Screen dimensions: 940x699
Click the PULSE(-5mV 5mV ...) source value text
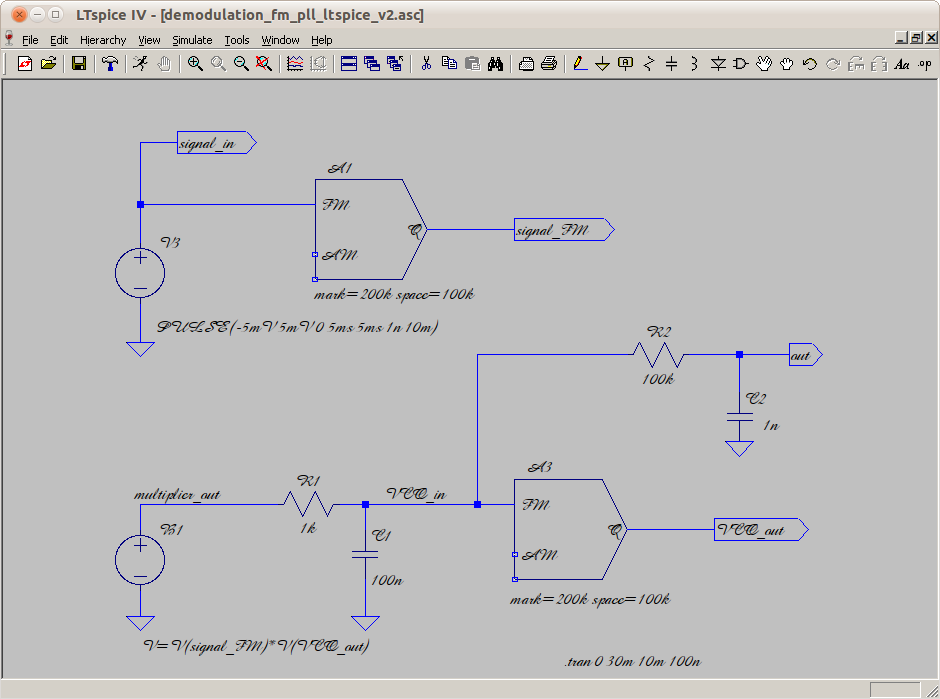tap(297, 327)
